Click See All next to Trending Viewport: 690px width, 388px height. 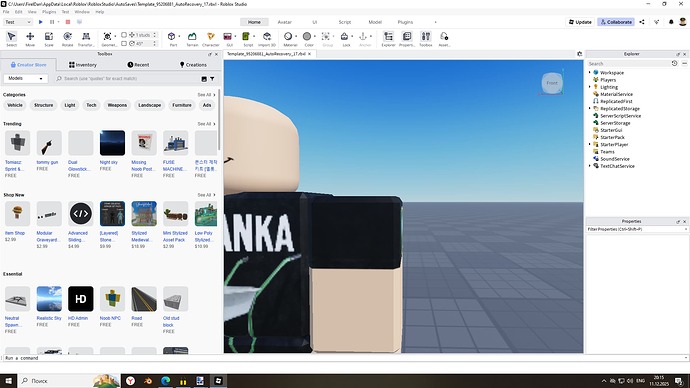pos(206,124)
